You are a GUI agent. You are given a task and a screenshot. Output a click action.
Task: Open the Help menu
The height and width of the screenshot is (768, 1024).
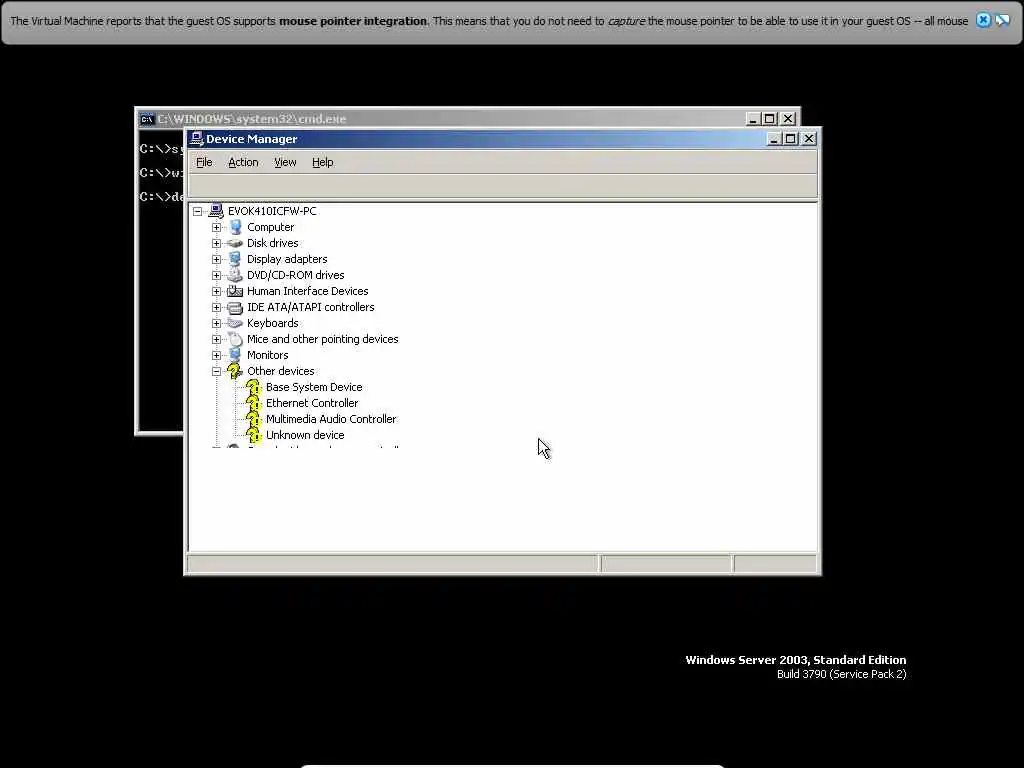pos(323,162)
